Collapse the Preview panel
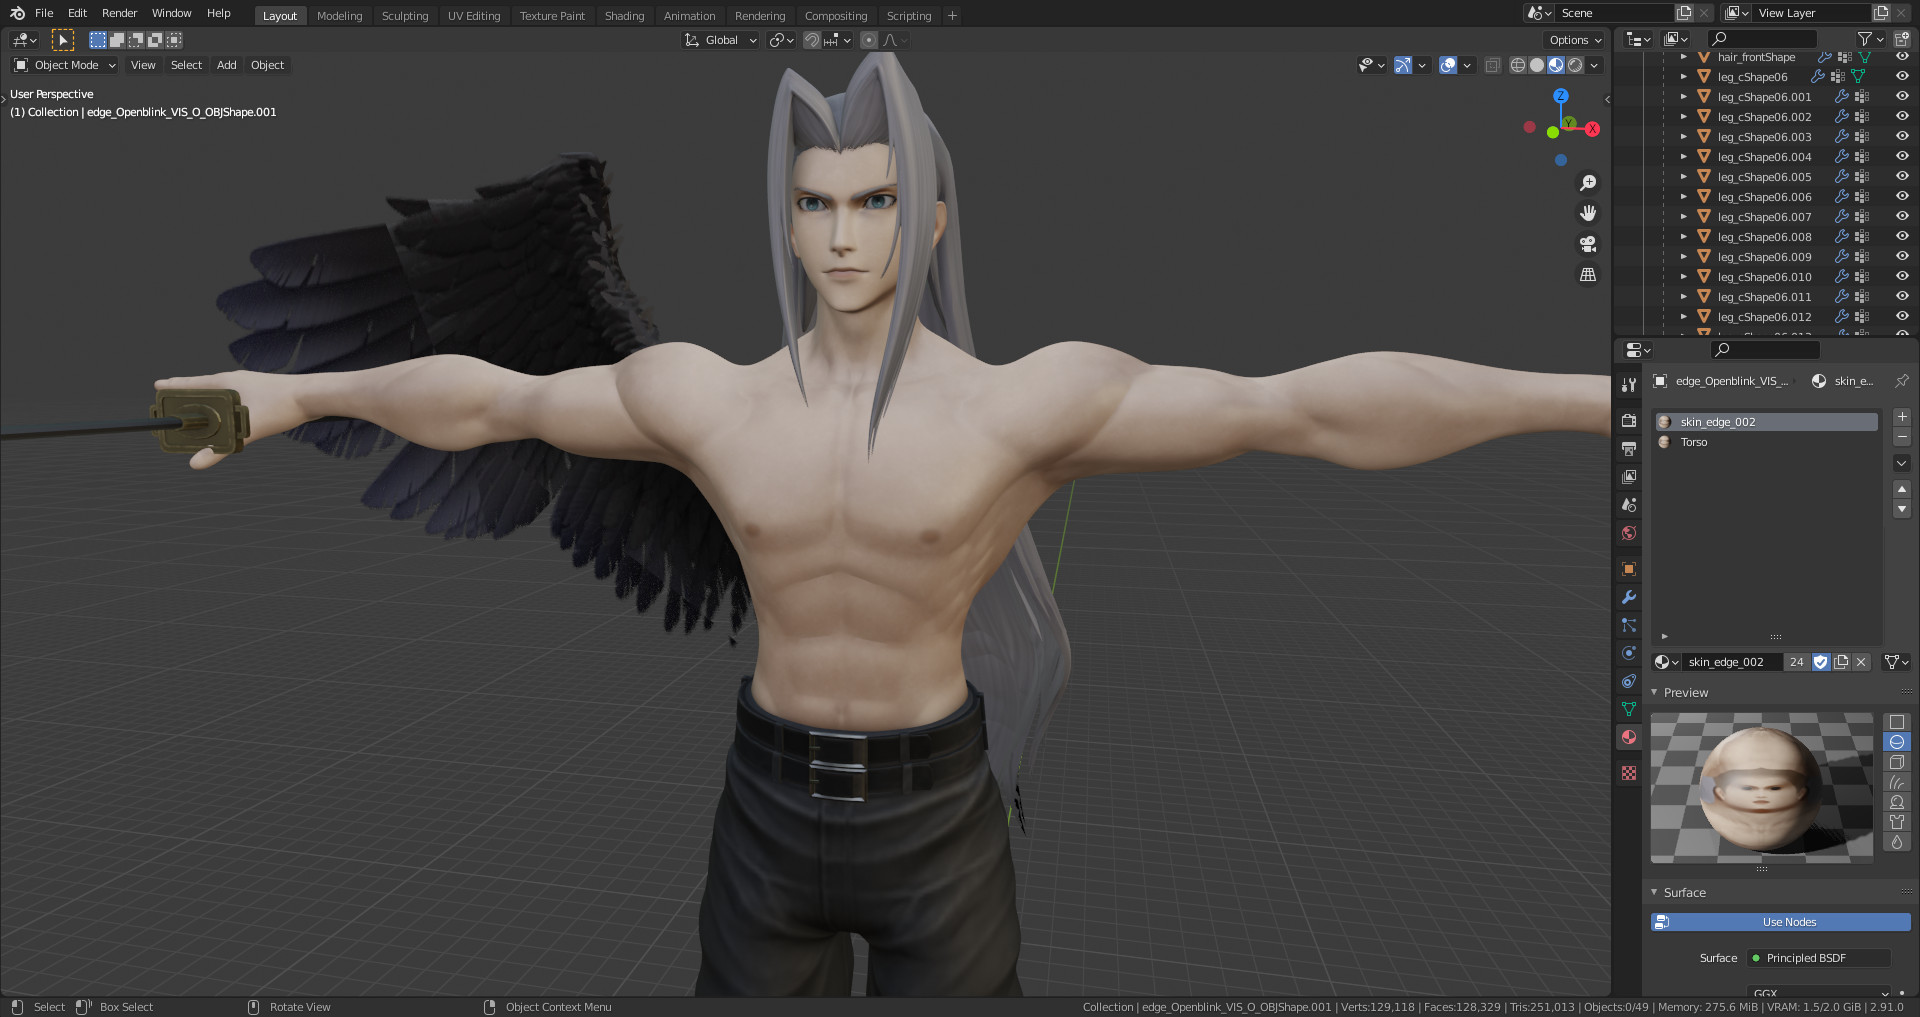The height and width of the screenshot is (1017, 1920). tap(1654, 692)
